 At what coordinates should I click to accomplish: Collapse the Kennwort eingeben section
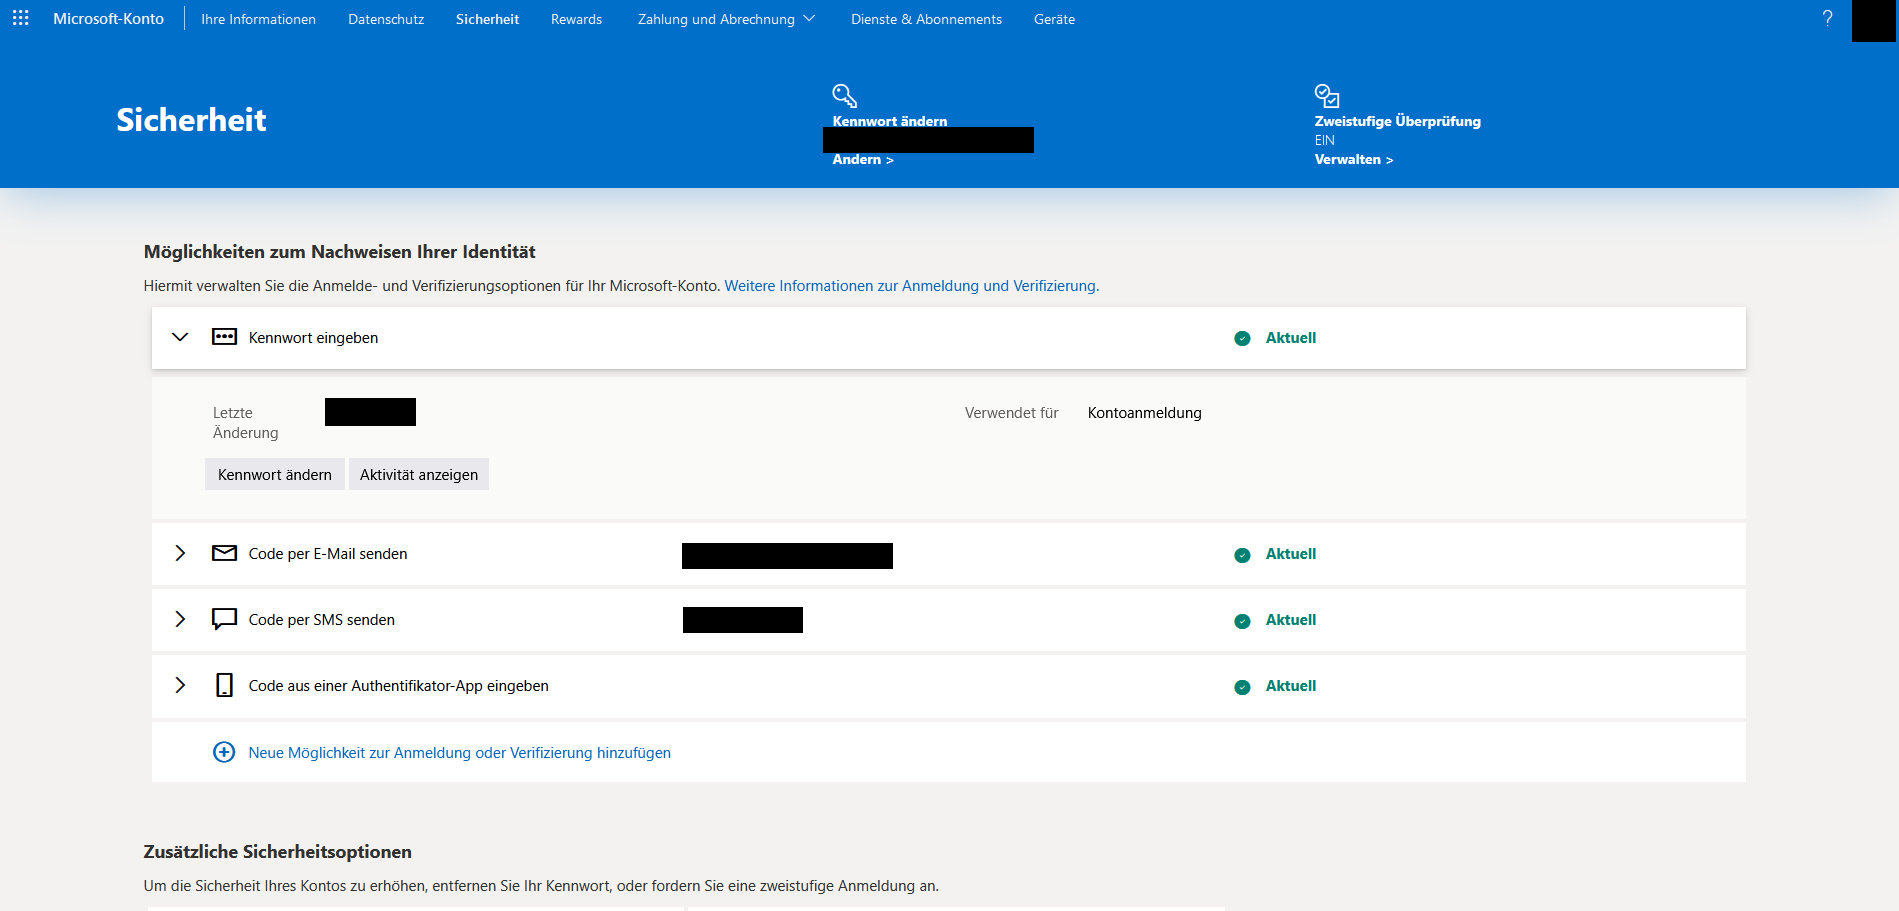pos(180,337)
